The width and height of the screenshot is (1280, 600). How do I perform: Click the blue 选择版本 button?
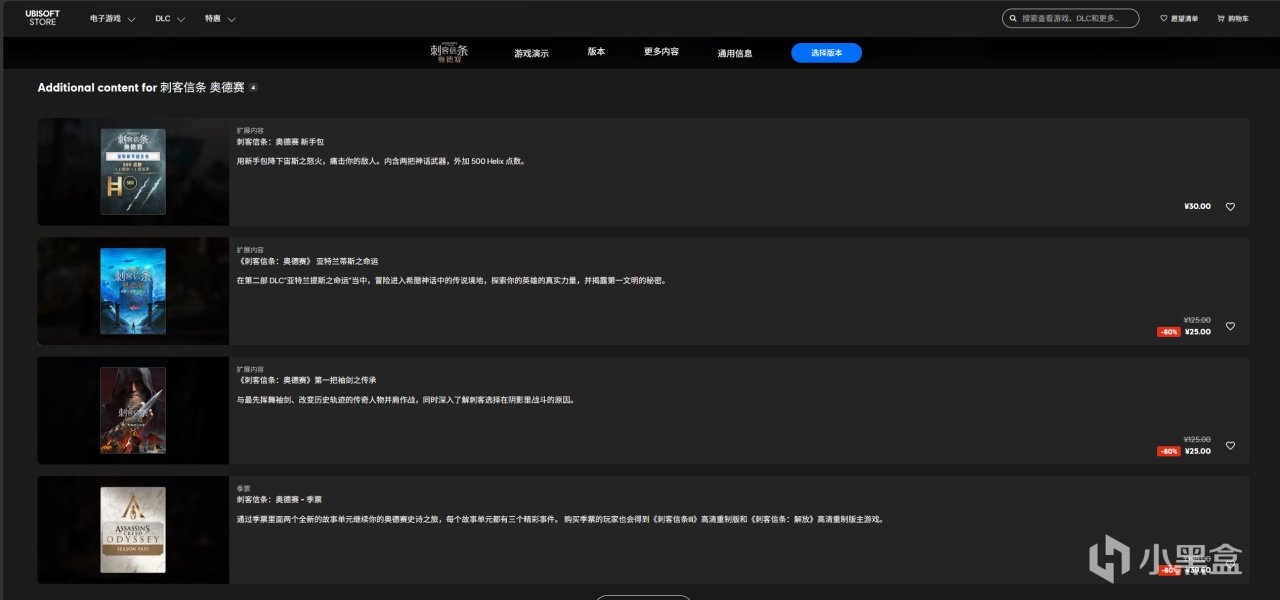pos(826,53)
